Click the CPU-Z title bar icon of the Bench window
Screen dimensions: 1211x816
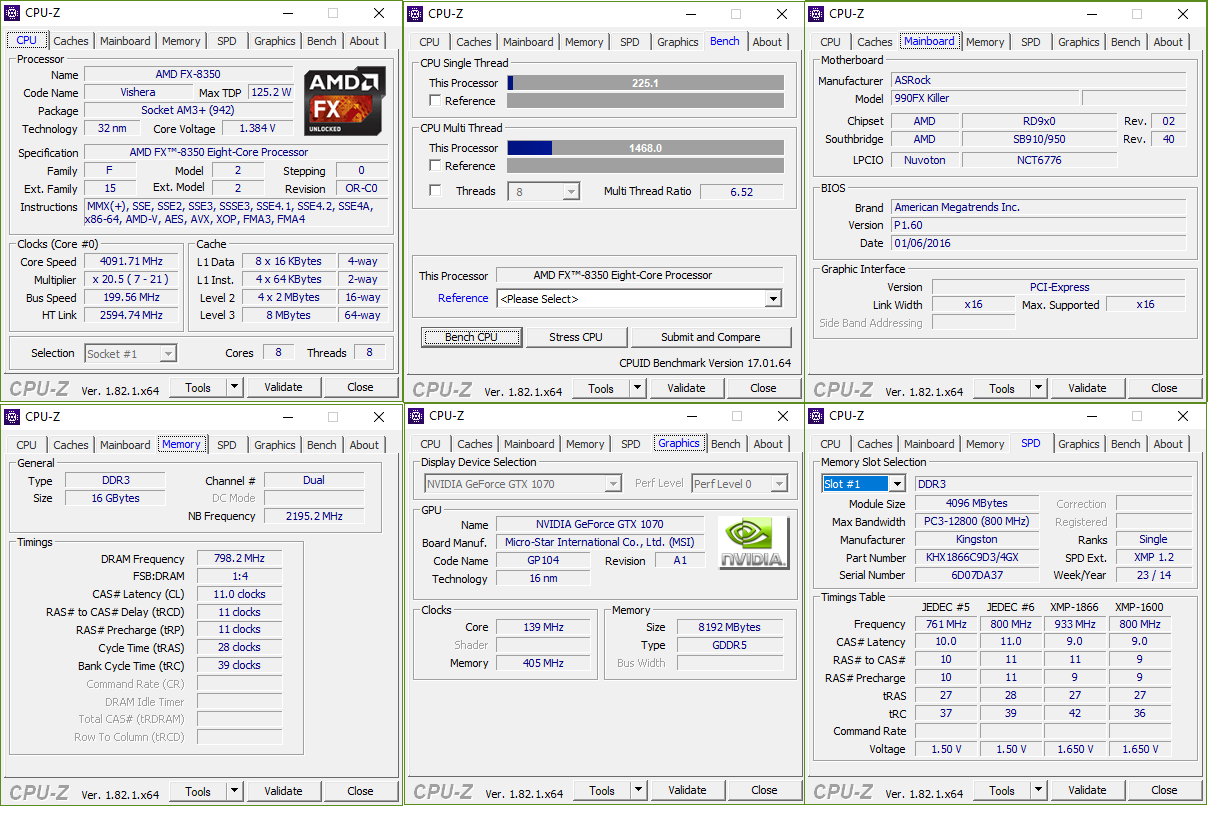click(x=416, y=14)
